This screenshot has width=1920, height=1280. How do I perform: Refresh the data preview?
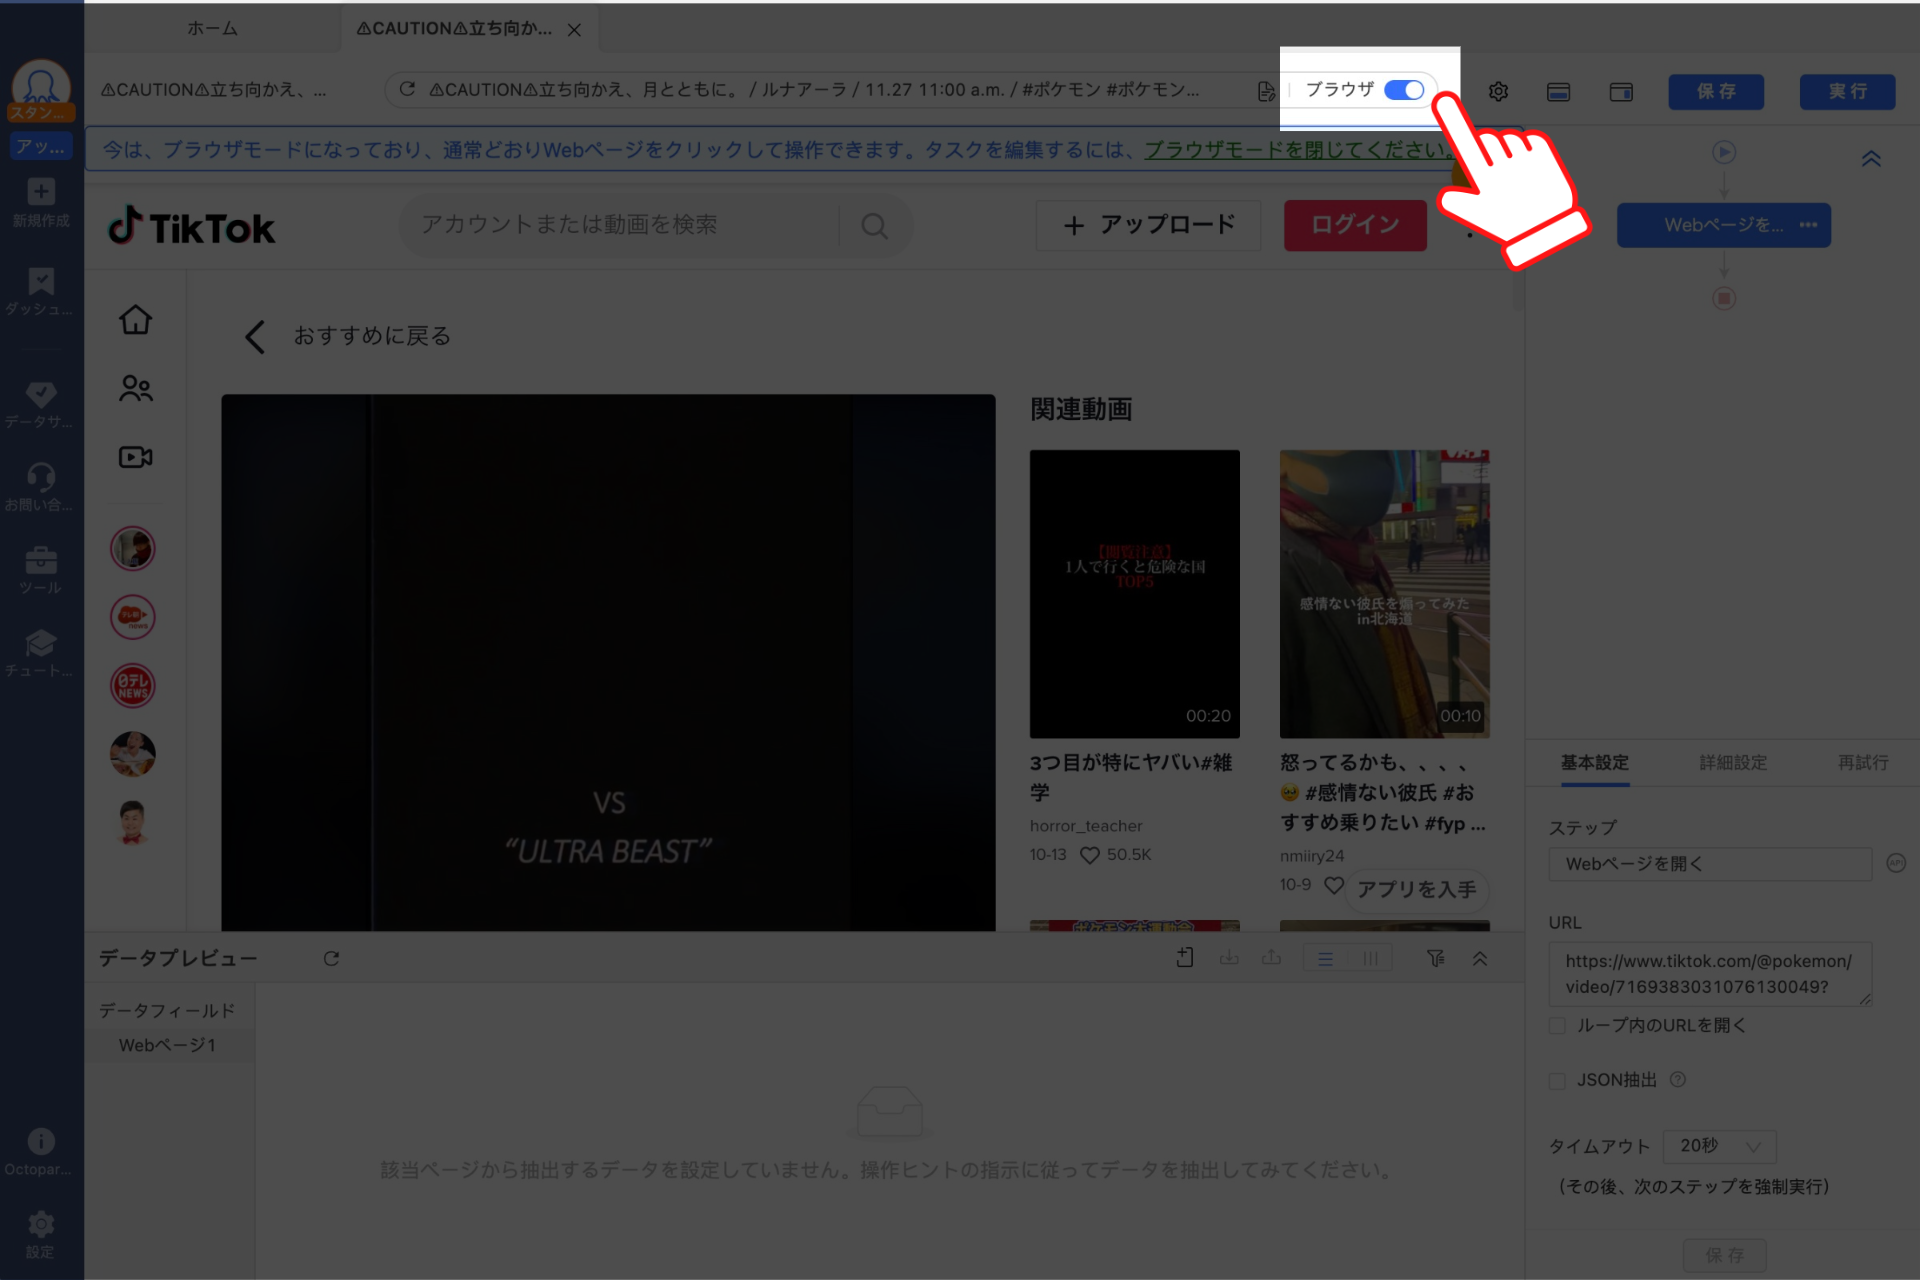tap(331, 958)
